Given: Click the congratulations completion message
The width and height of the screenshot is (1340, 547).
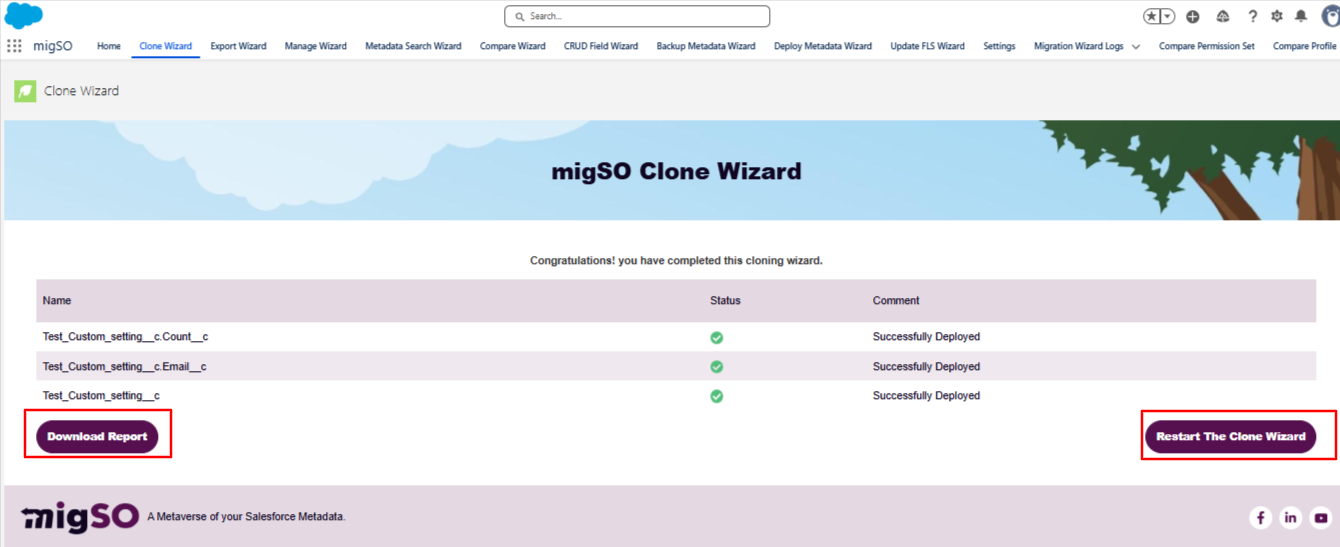Looking at the screenshot, I should click(676, 260).
